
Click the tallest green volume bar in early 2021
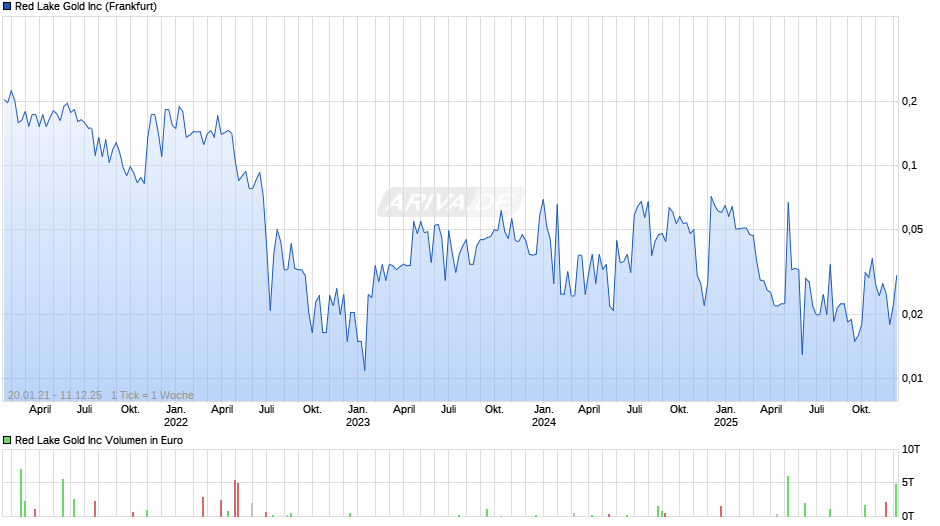(x=21, y=493)
